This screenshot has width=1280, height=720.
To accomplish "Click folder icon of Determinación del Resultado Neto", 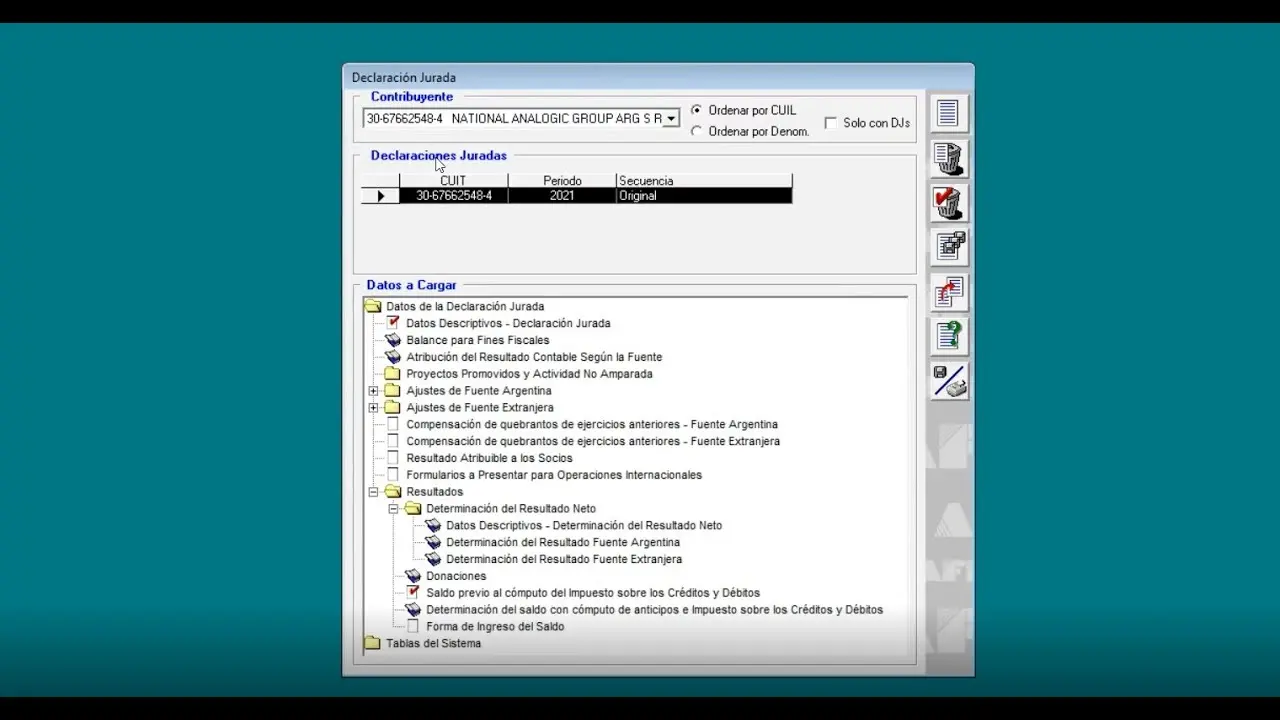I will tap(413, 509).
